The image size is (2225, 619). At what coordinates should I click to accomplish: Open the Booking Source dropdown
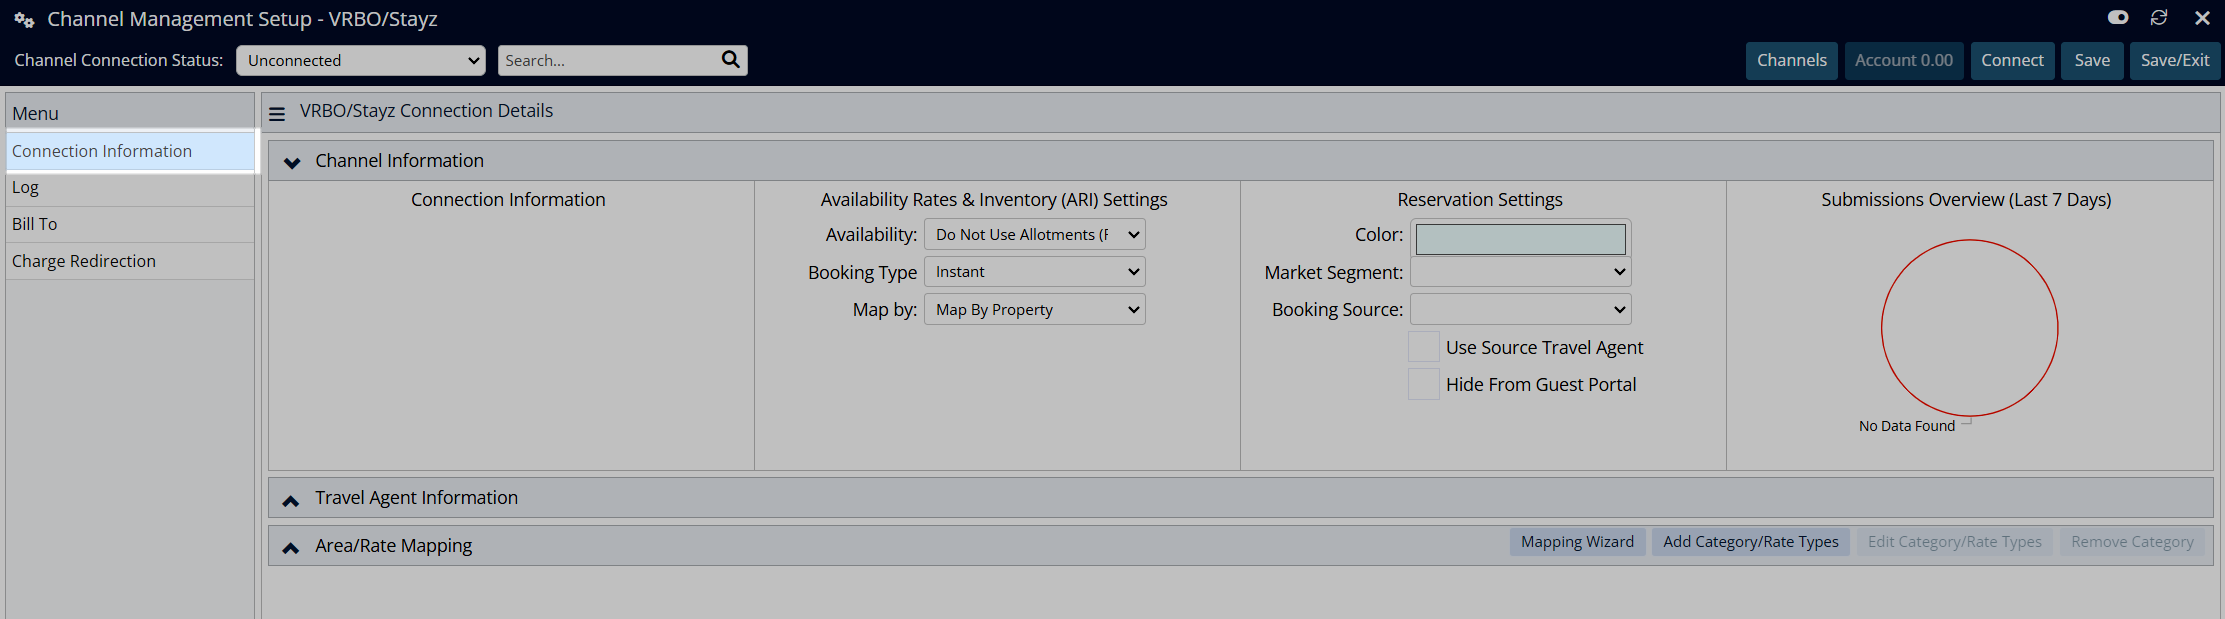pos(1521,310)
